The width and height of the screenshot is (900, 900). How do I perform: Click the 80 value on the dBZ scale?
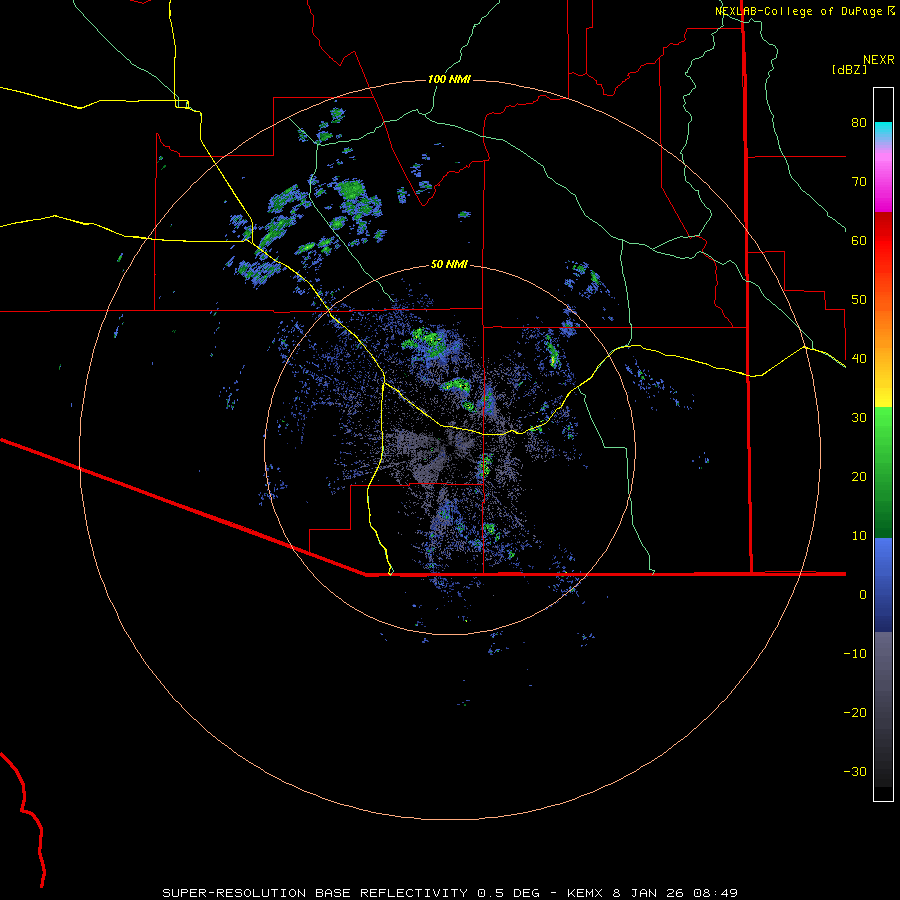pyautogui.click(x=859, y=123)
